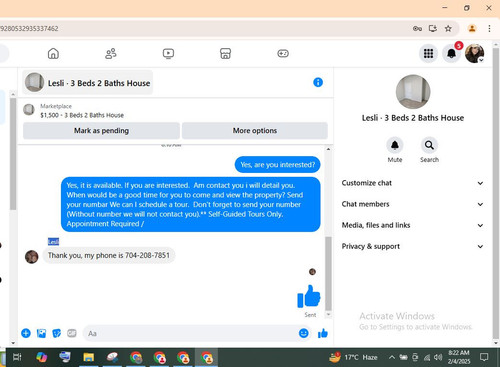Click Lesli's avatar beside phone message
The image size is (500, 367).
coord(32,257)
